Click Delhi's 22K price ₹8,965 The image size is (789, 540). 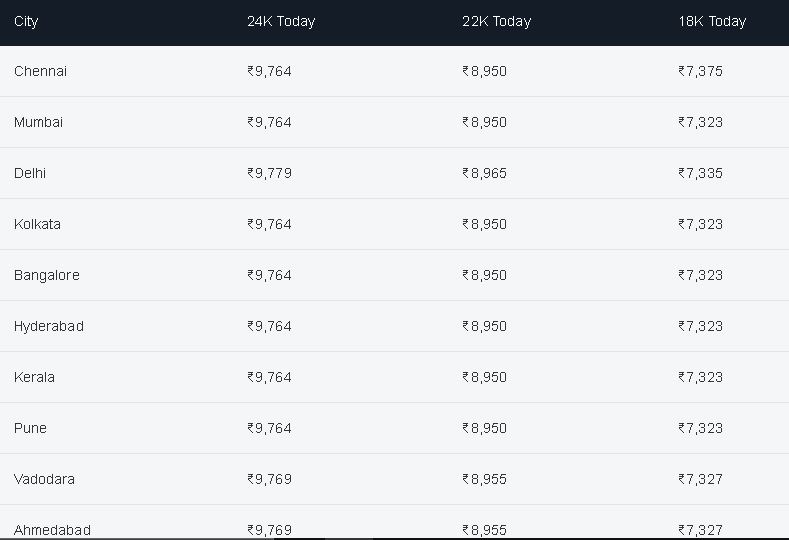point(484,173)
